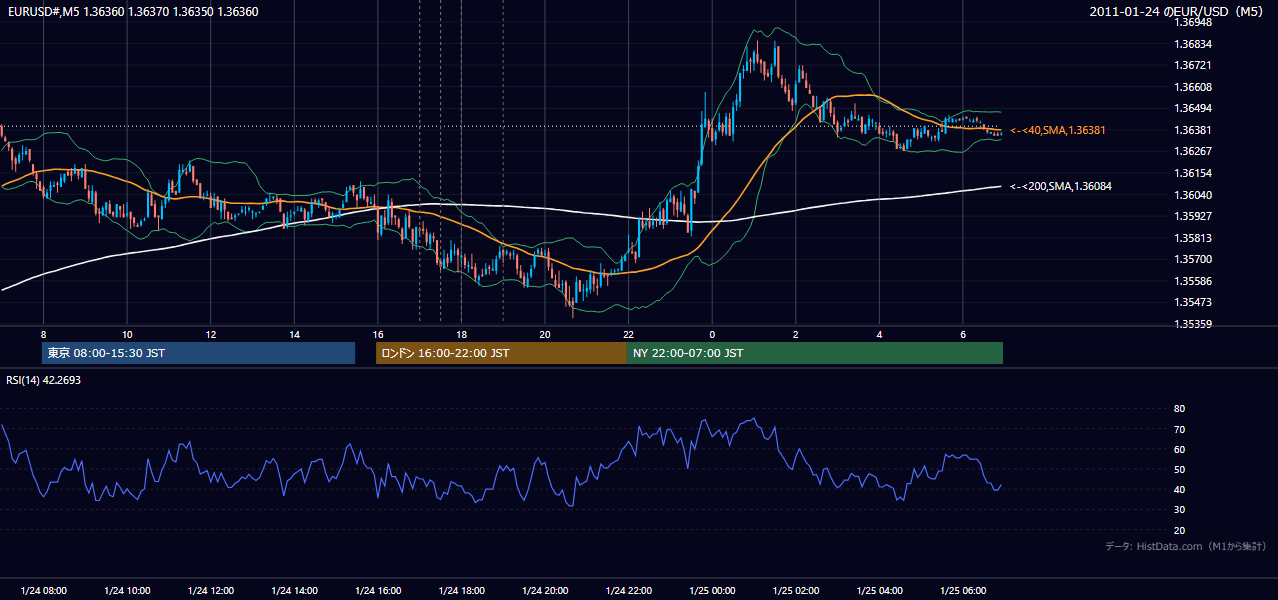Click price scale value 1.36154
The width and height of the screenshot is (1278, 600).
click(1193, 173)
